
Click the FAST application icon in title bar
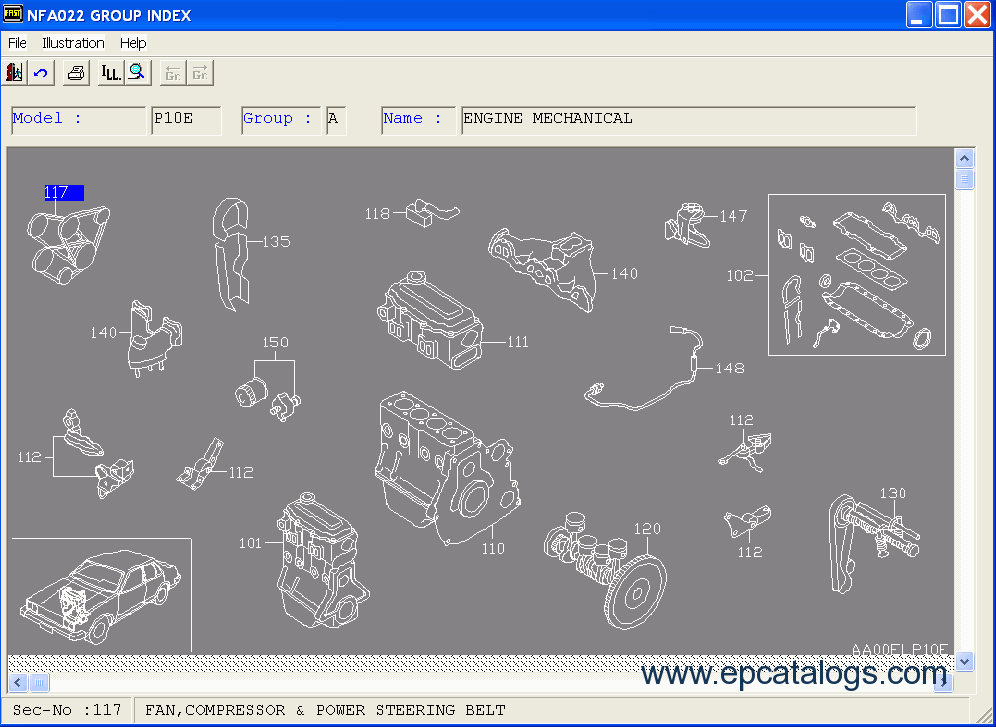point(14,15)
